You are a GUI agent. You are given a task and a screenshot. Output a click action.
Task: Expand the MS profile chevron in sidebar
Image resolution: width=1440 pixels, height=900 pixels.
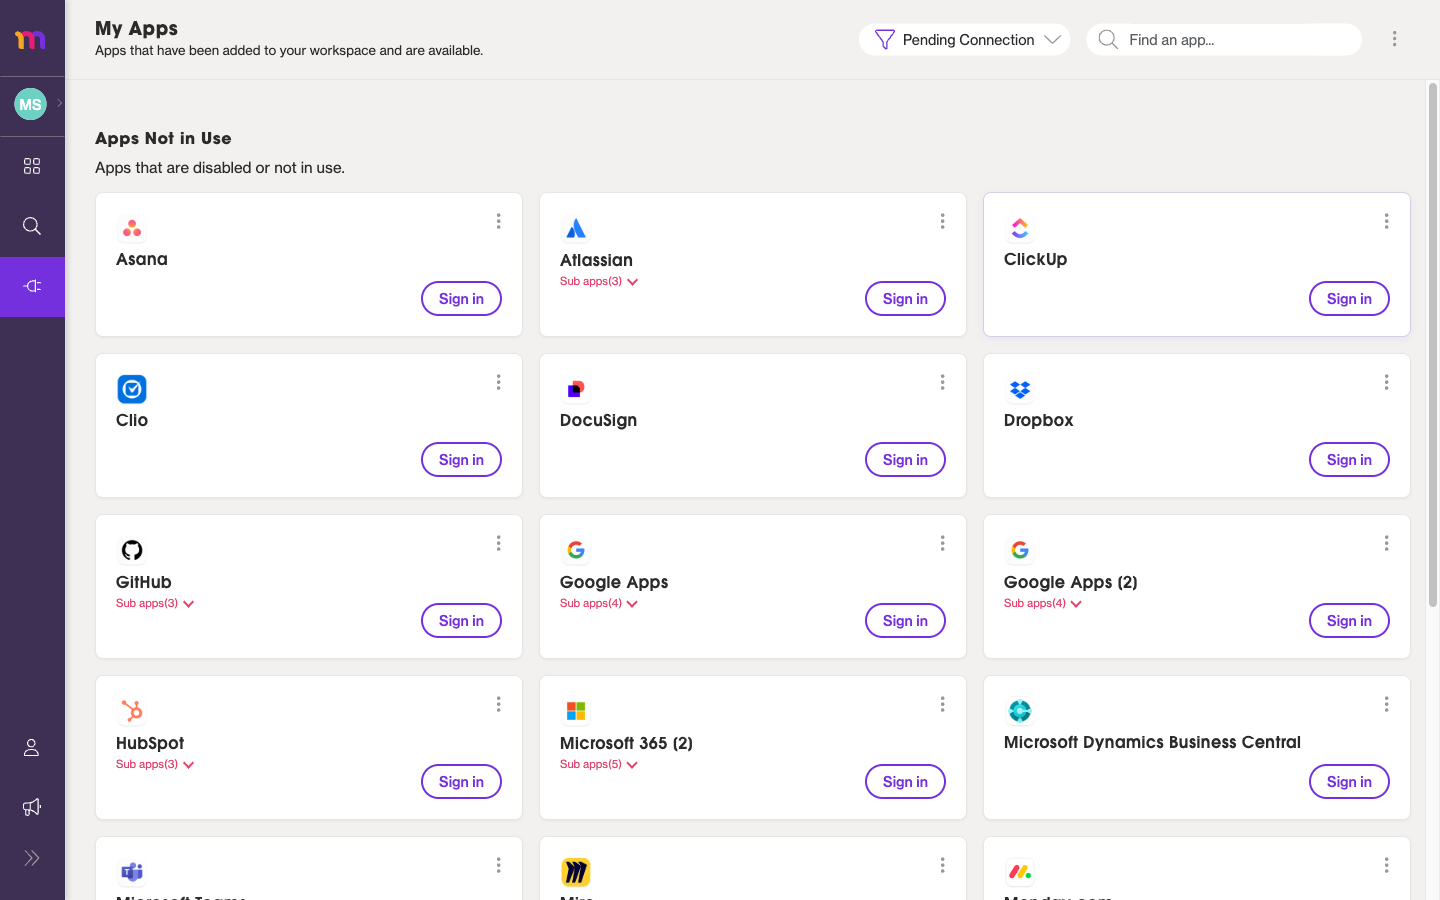click(x=60, y=103)
